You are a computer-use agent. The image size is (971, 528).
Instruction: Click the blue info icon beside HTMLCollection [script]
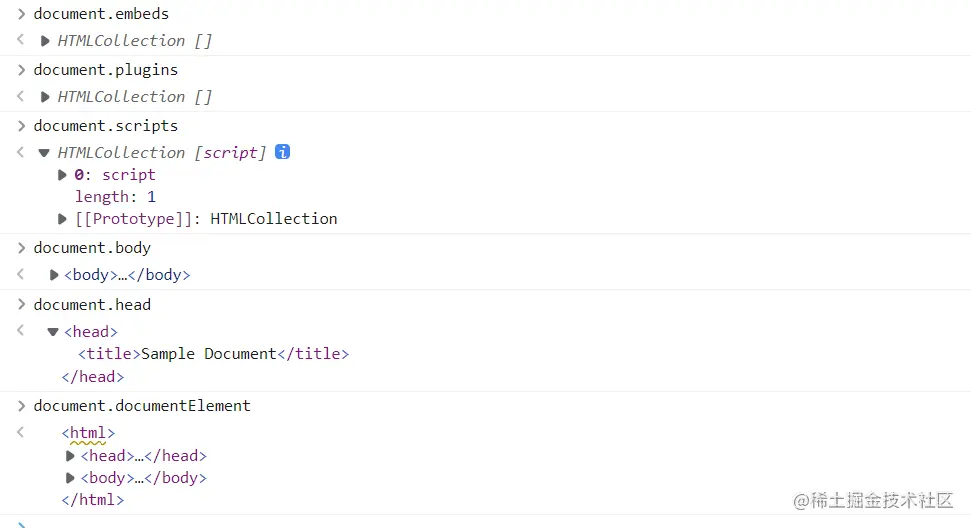click(x=283, y=152)
